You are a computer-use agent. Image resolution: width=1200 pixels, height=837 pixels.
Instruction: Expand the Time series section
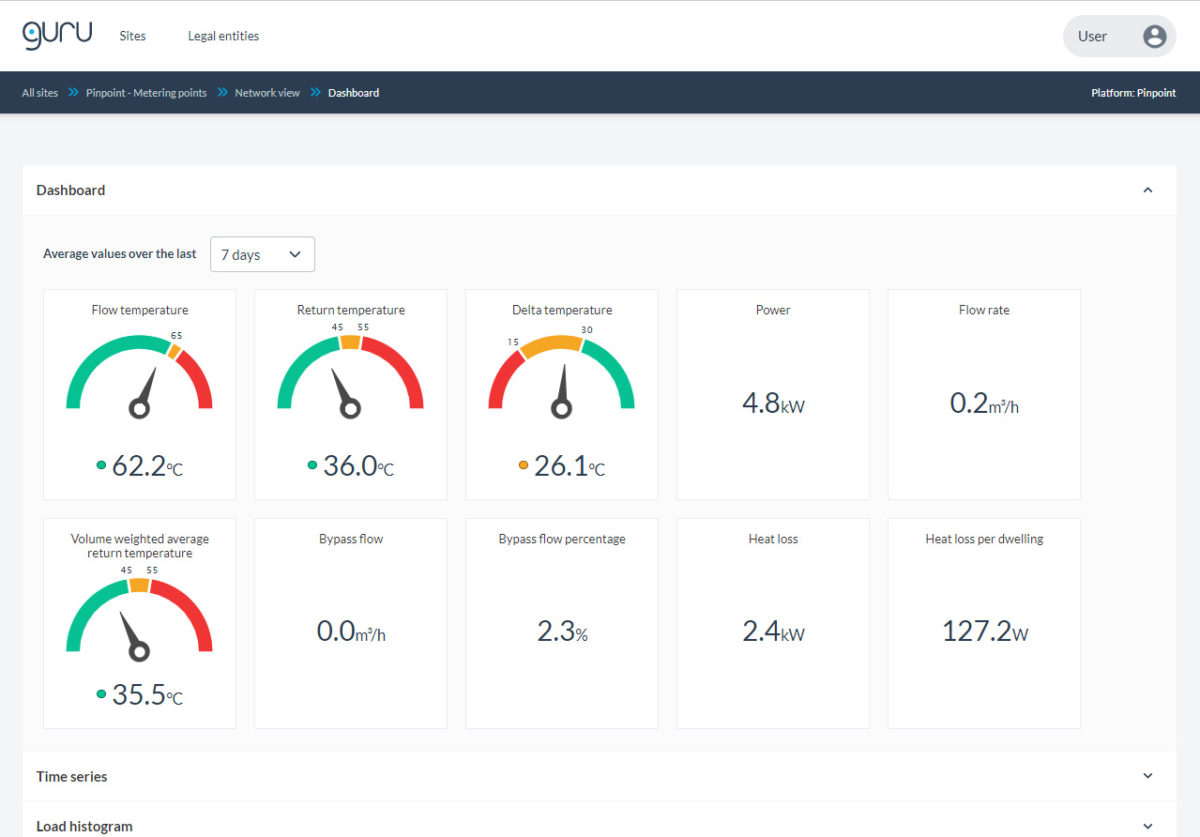(x=1147, y=776)
